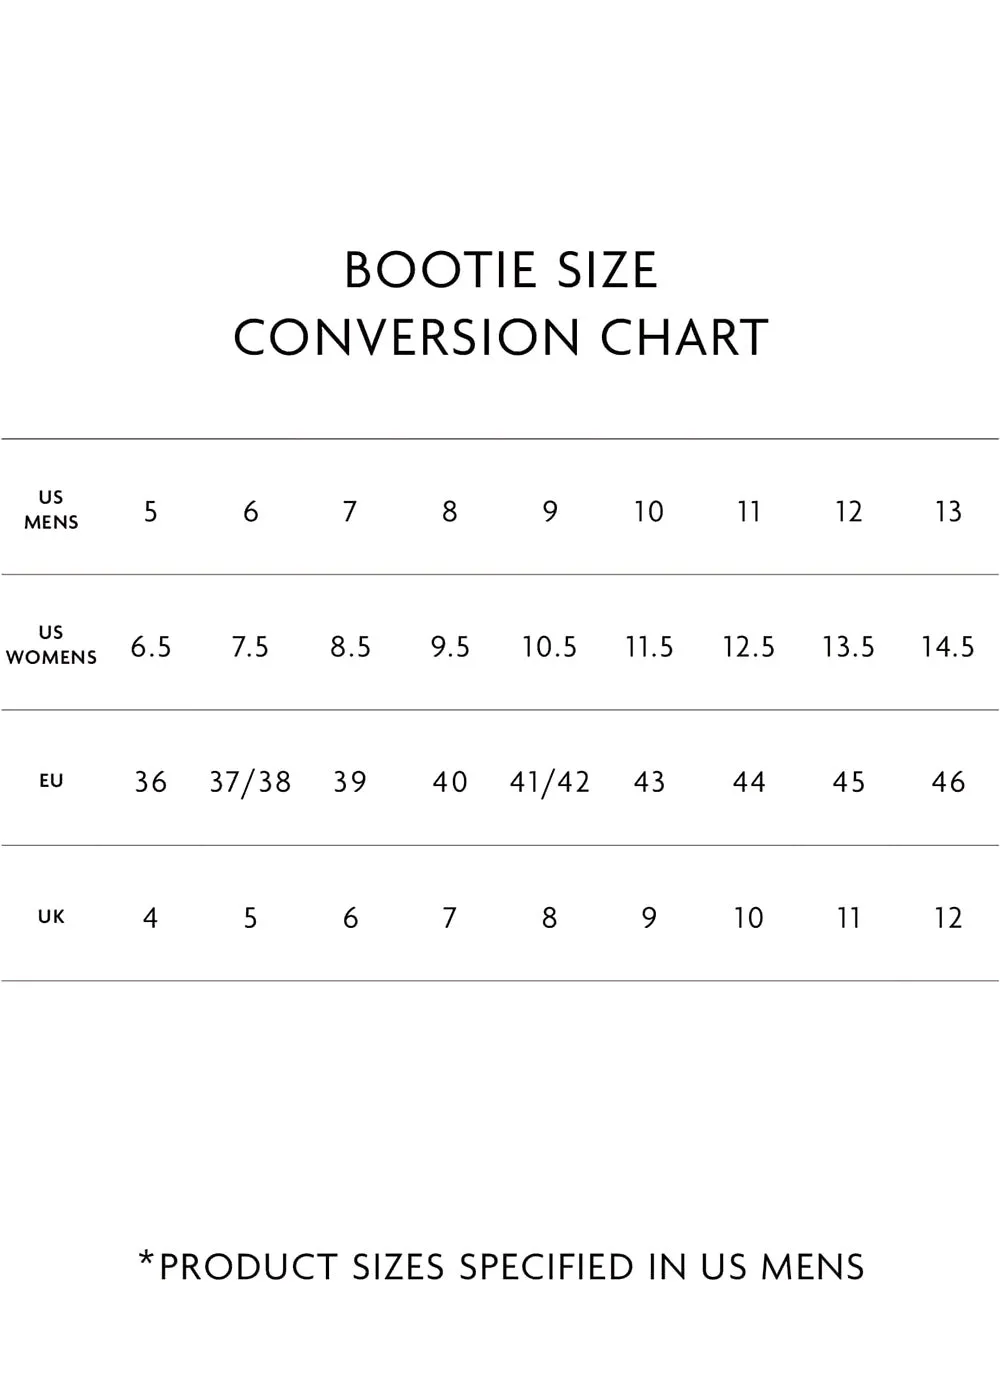Viewport: 1000px width, 1400px height.
Task: Select US Mens size 9
Action: point(550,512)
